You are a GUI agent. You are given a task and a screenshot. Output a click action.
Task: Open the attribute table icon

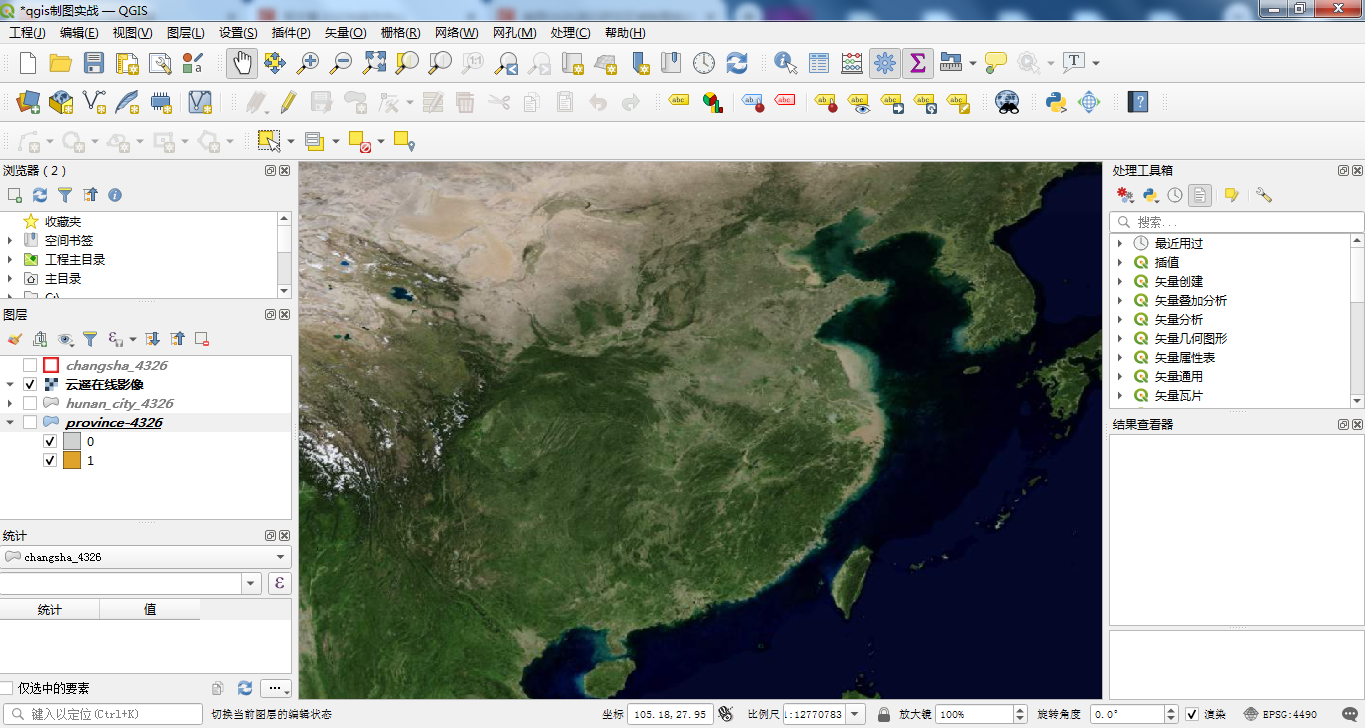click(x=819, y=63)
